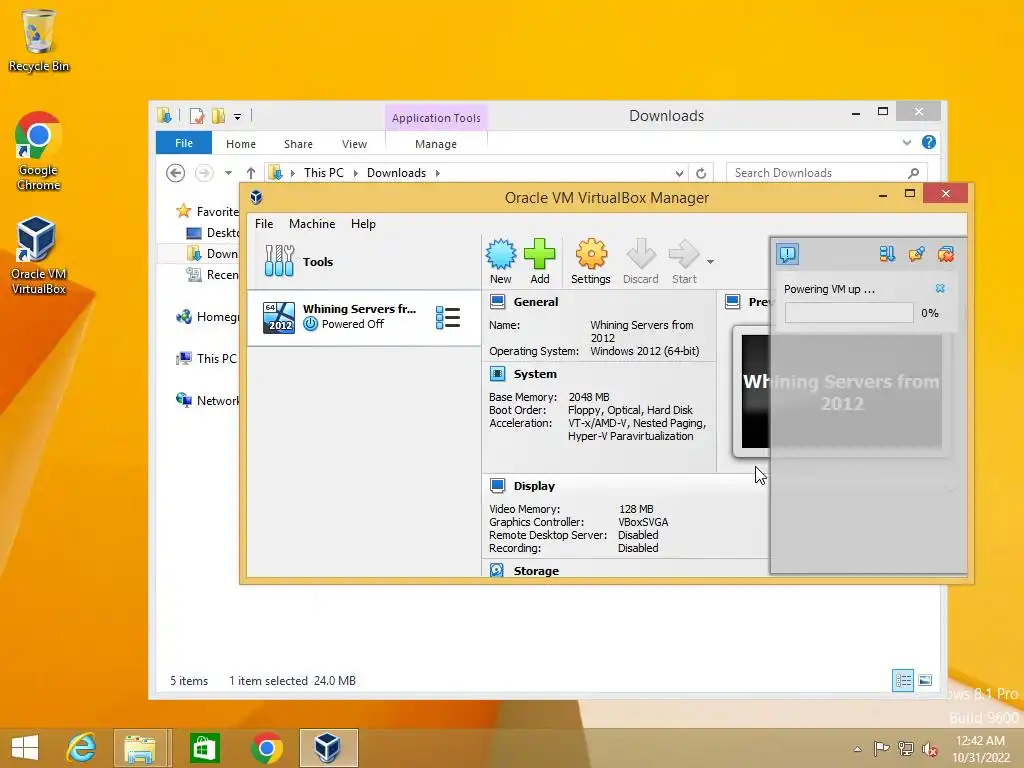Select Recent places in the navigation pane

pyautogui.click(x=212, y=275)
